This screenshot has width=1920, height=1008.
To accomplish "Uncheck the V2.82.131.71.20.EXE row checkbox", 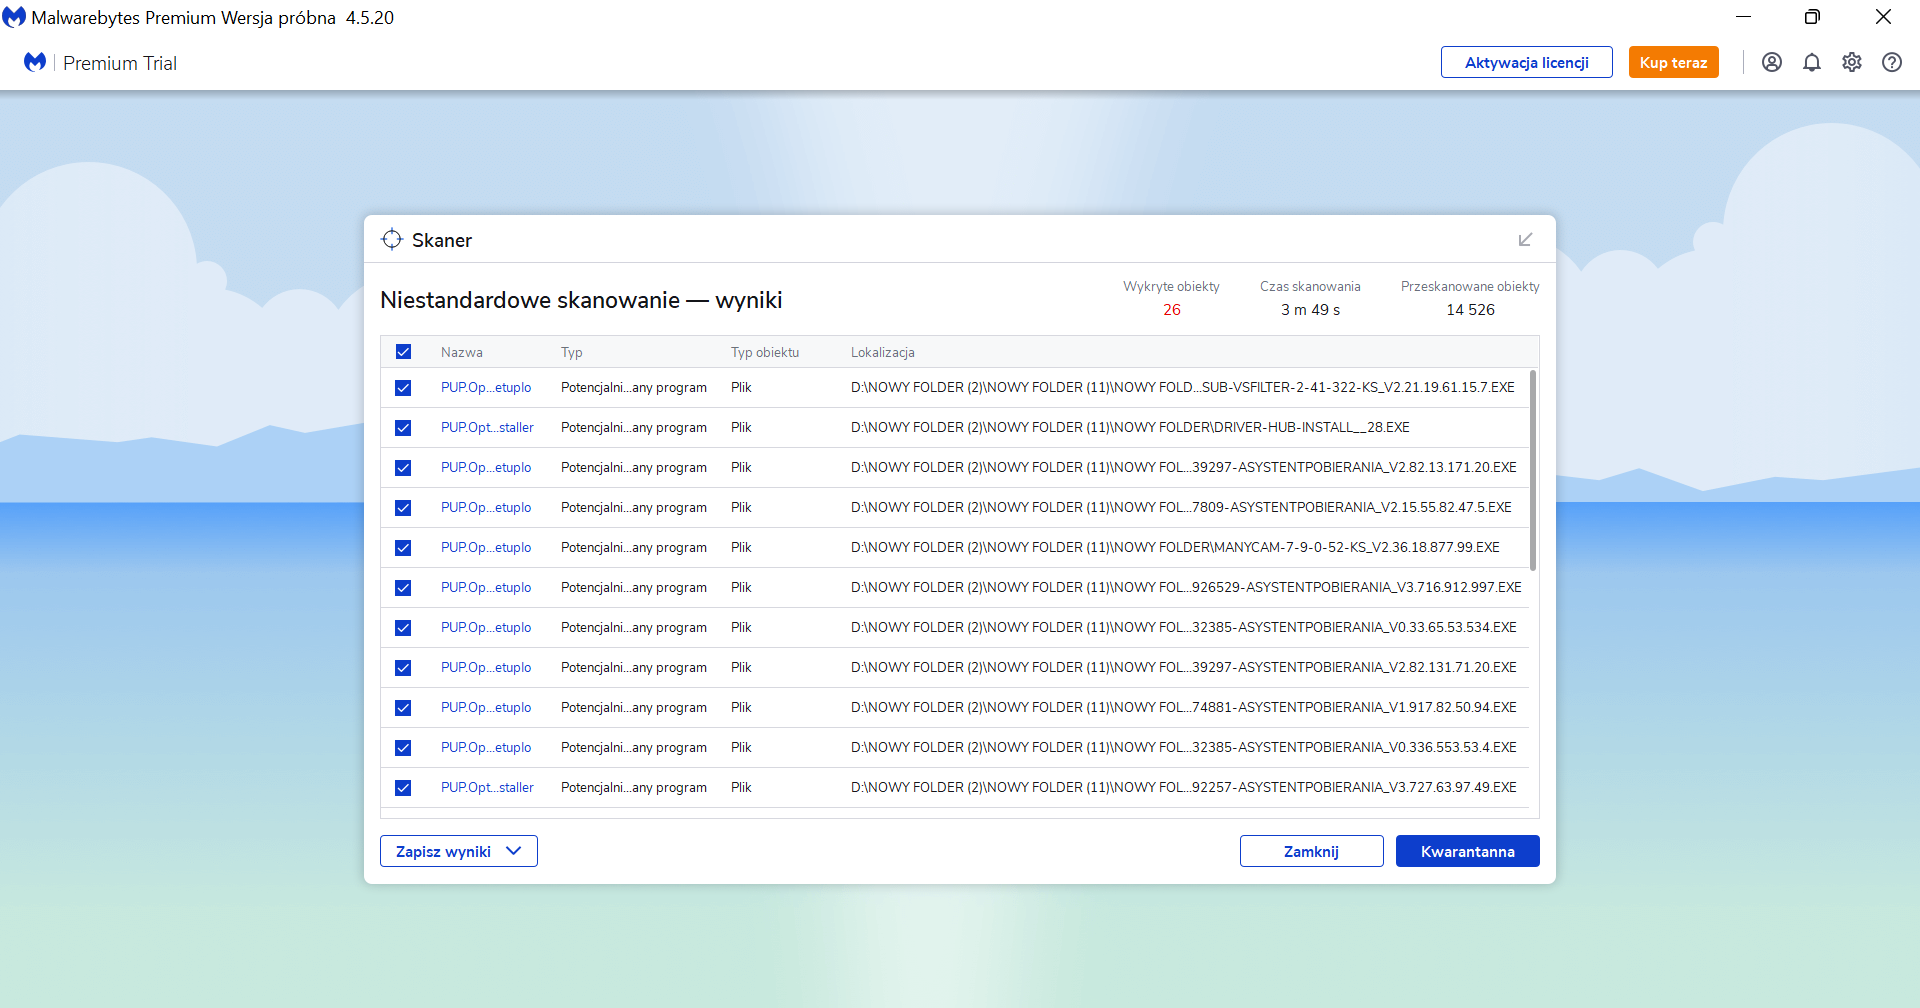I will [x=403, y=668].
